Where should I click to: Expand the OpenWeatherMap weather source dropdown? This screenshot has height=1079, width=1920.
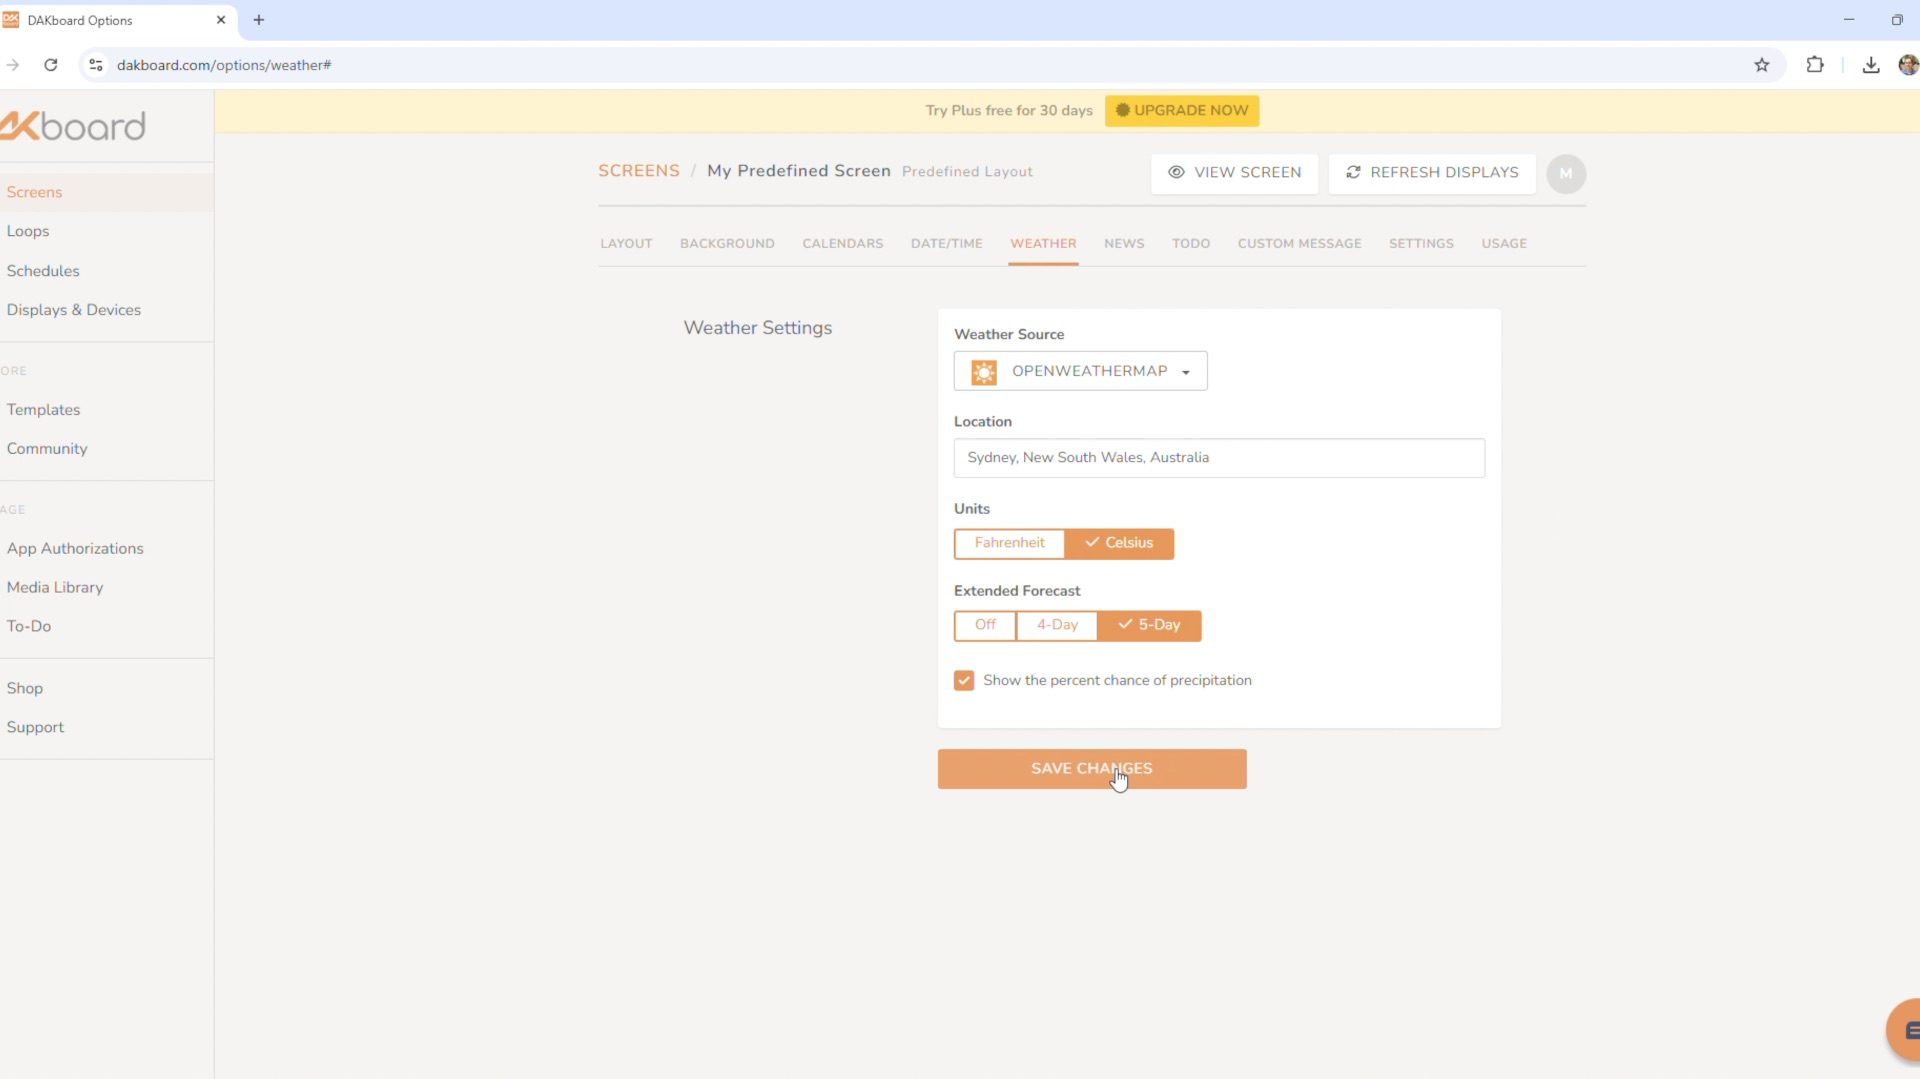1080,371
